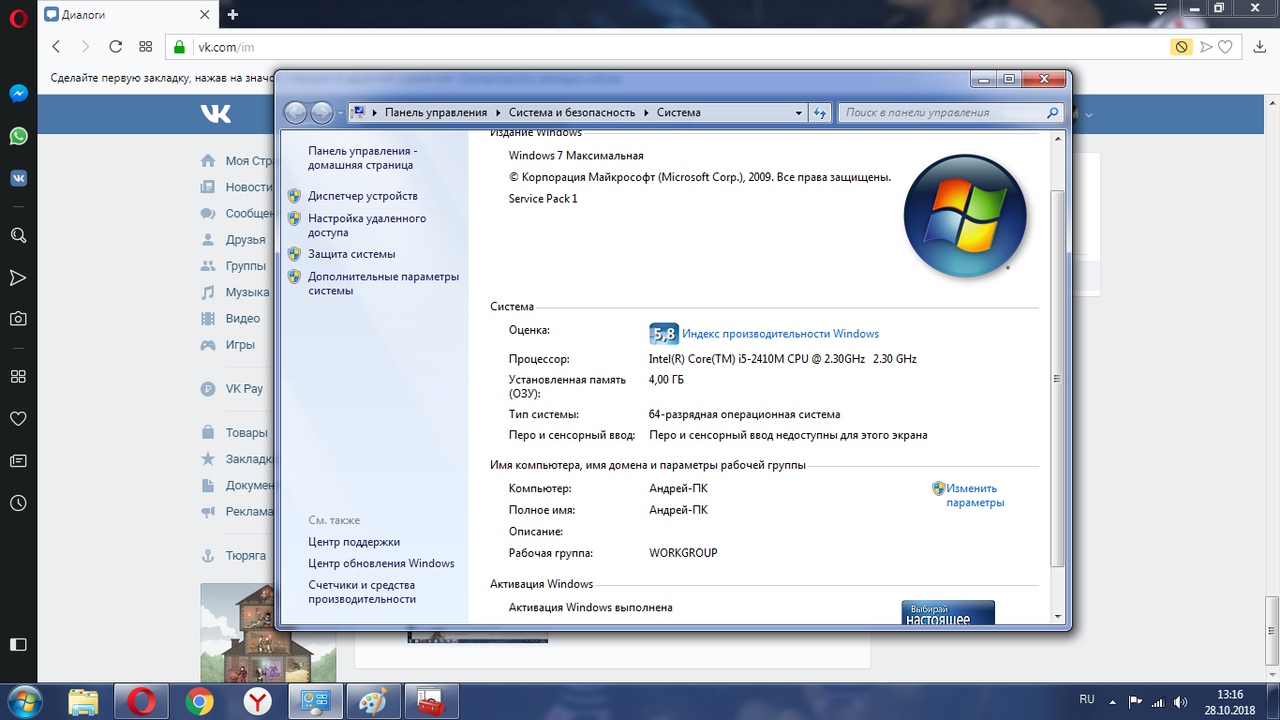
Task: Open history clock icon in Opera sidebar
Action: (x=18, y=504)
